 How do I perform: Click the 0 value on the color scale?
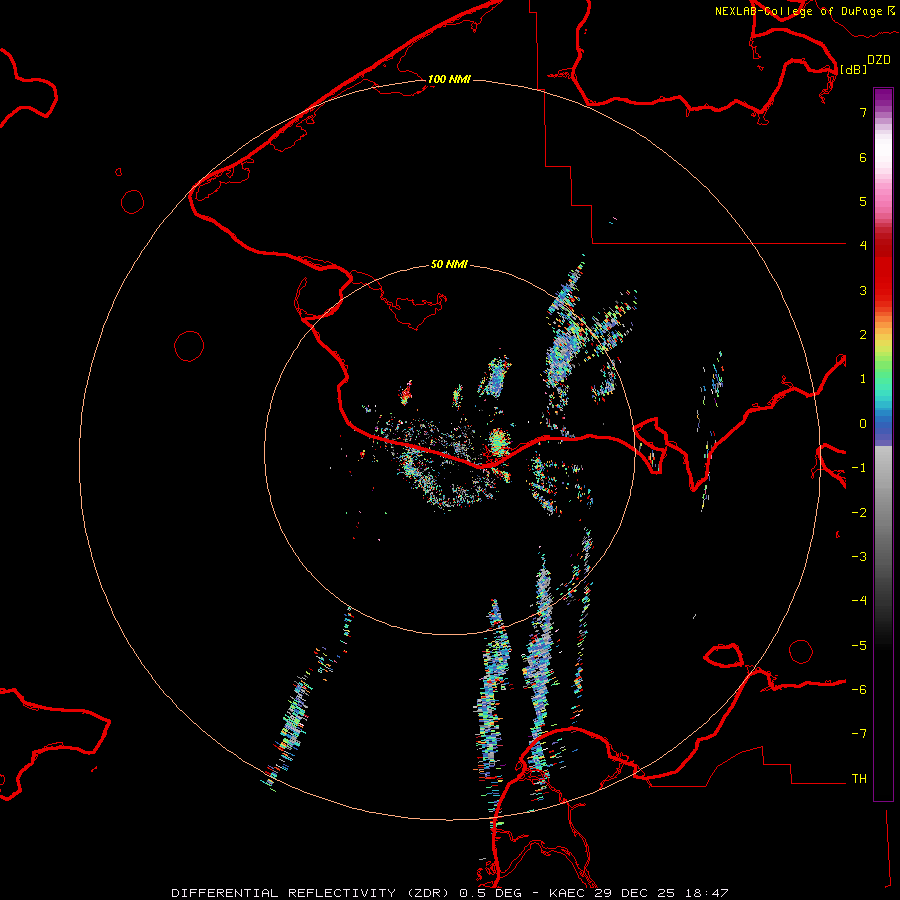coord(863,424)
